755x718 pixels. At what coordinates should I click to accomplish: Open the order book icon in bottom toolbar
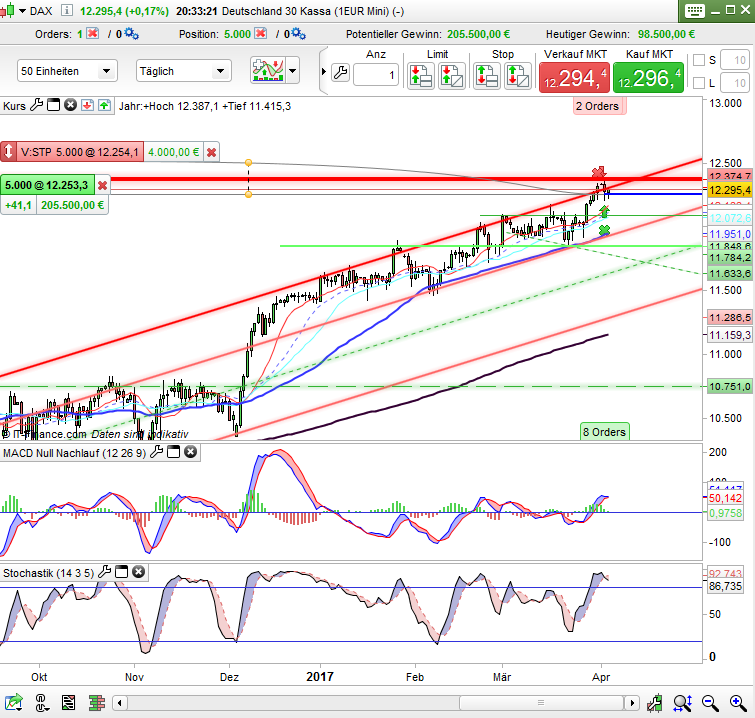[97, 703]
